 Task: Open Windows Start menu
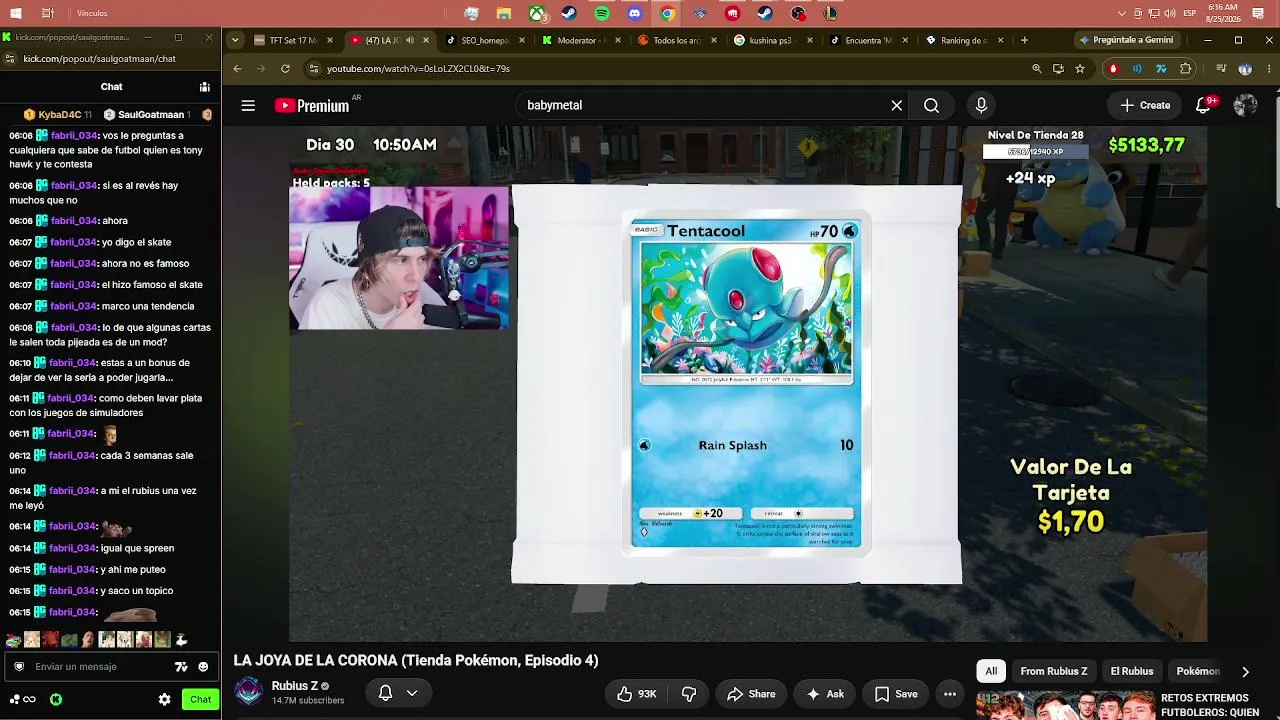click(x=16, y=13)
